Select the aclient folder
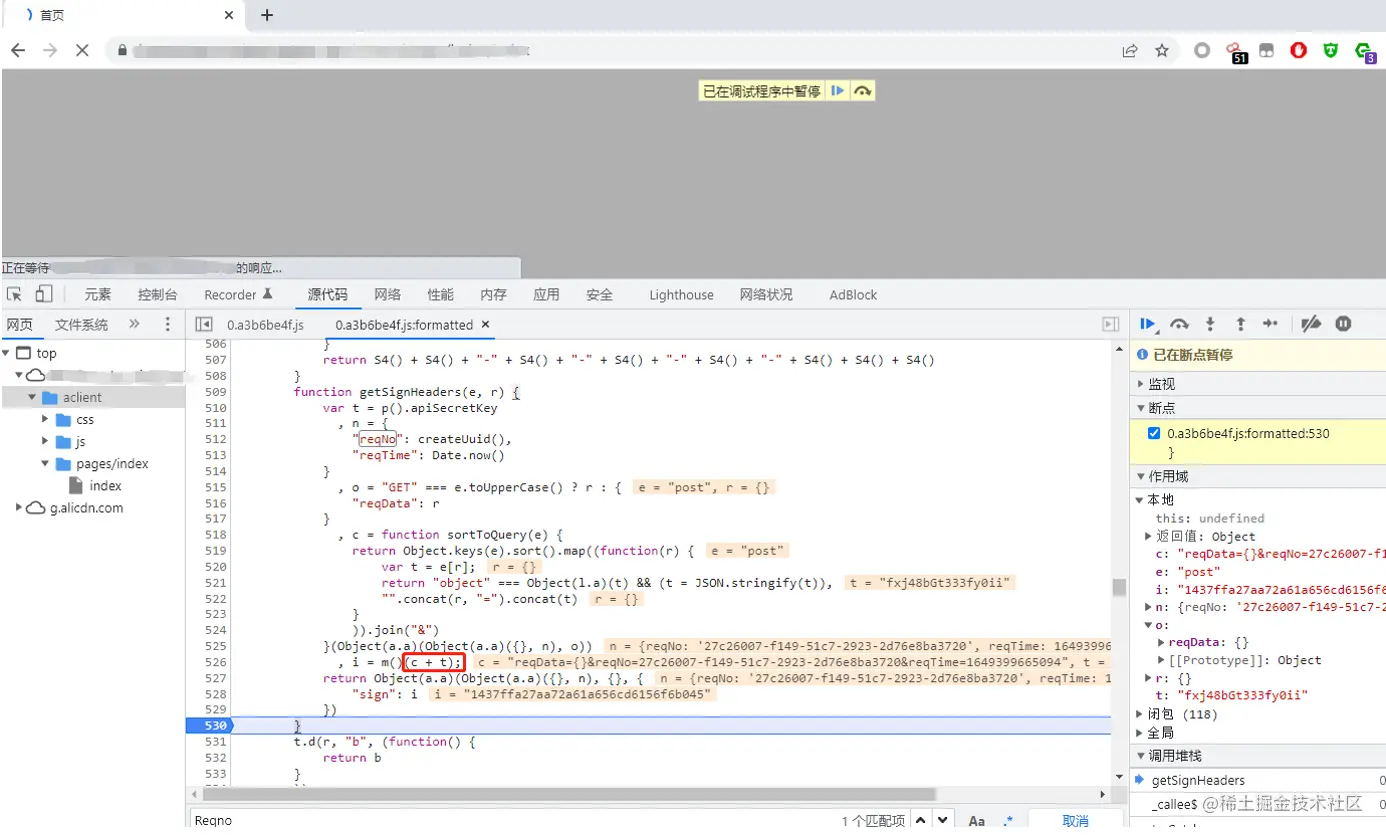1386x837 pixels. point(82,397)
